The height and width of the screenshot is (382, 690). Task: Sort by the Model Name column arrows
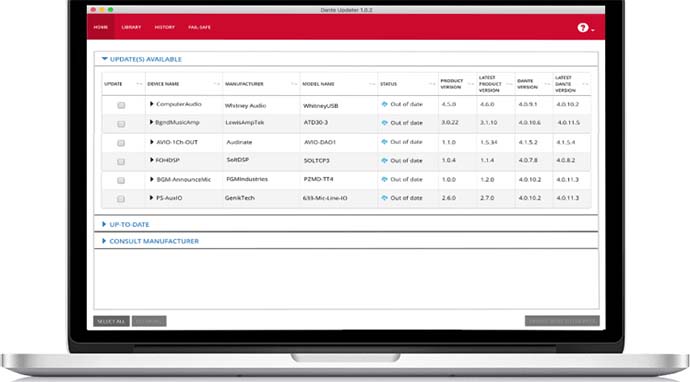tap(372, 84)
